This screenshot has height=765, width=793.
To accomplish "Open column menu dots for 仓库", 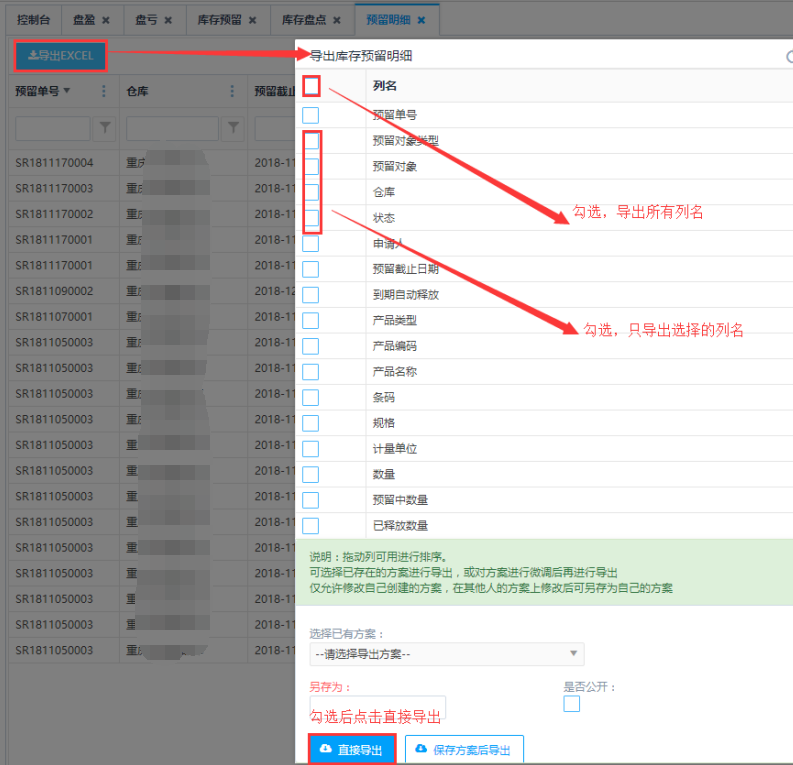I will pyautogui.click(x=232, y=92).
